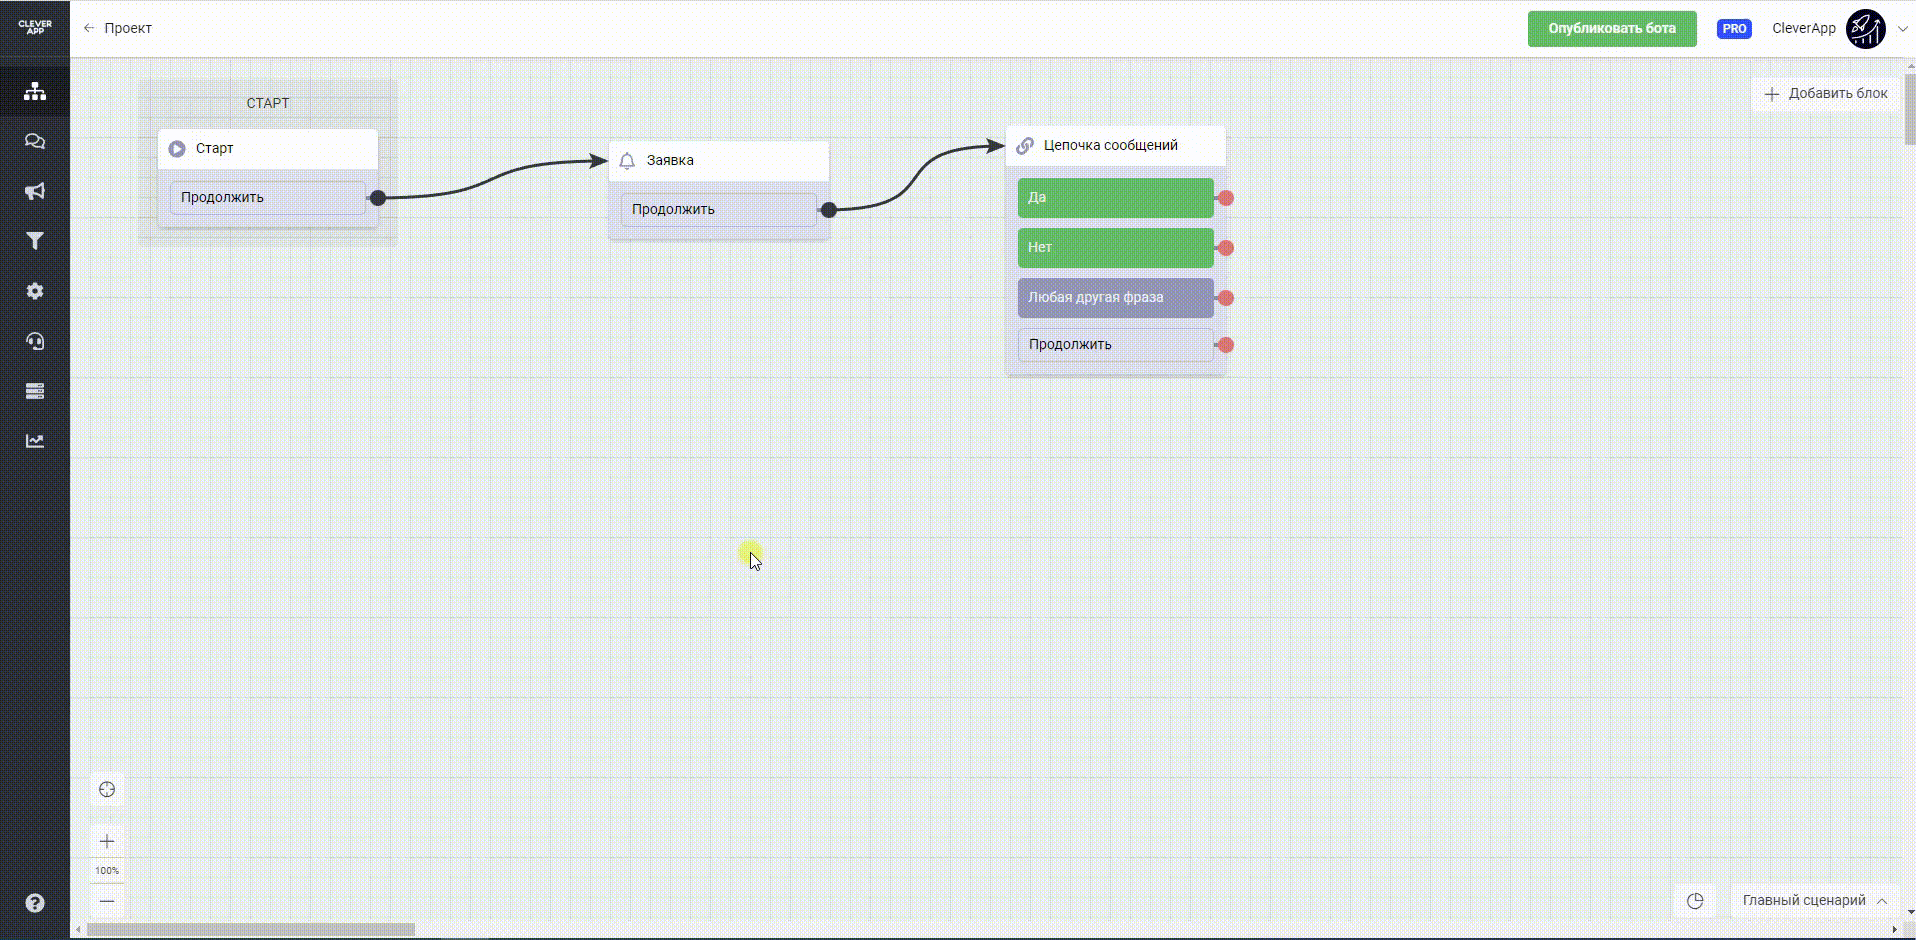Expand the Главный сценарий scenario selector
This screenshot has height=940, width=1916.
point(1814,900)
